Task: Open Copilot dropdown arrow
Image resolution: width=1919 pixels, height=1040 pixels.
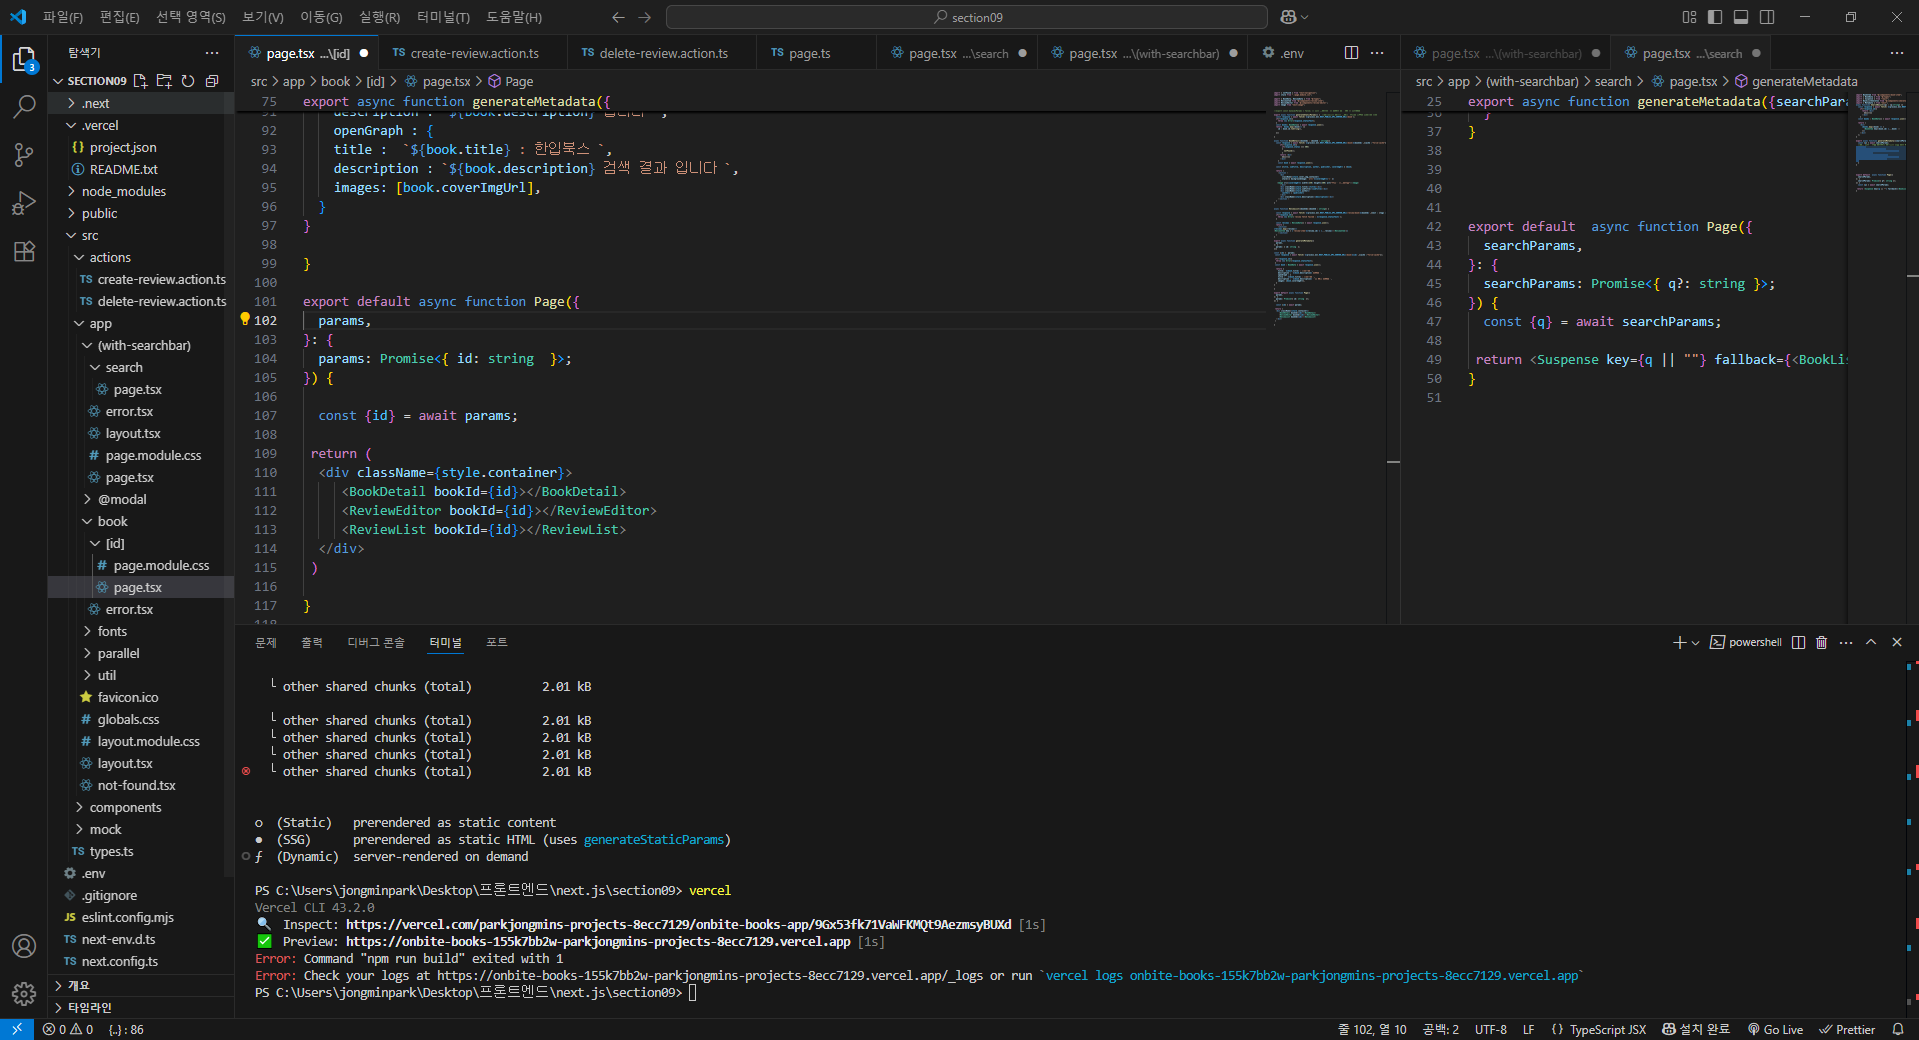Action: coord(1304,17)
